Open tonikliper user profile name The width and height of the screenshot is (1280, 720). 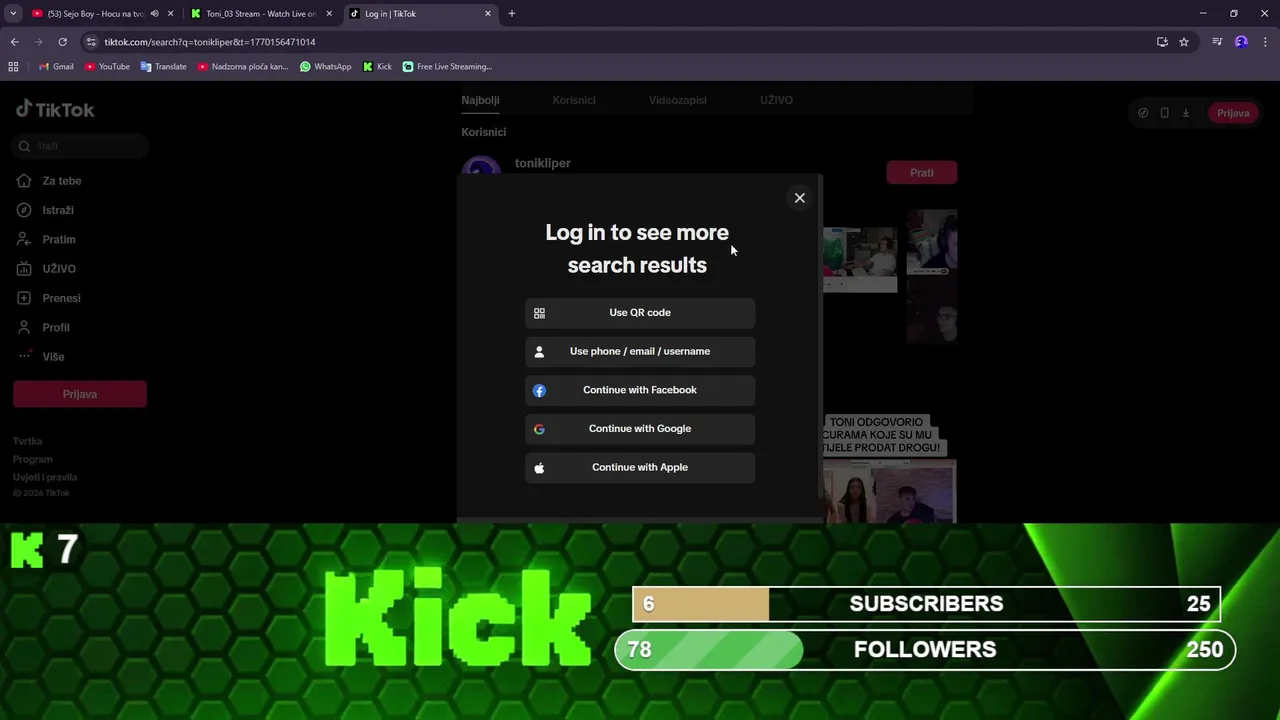click(543, 163)
